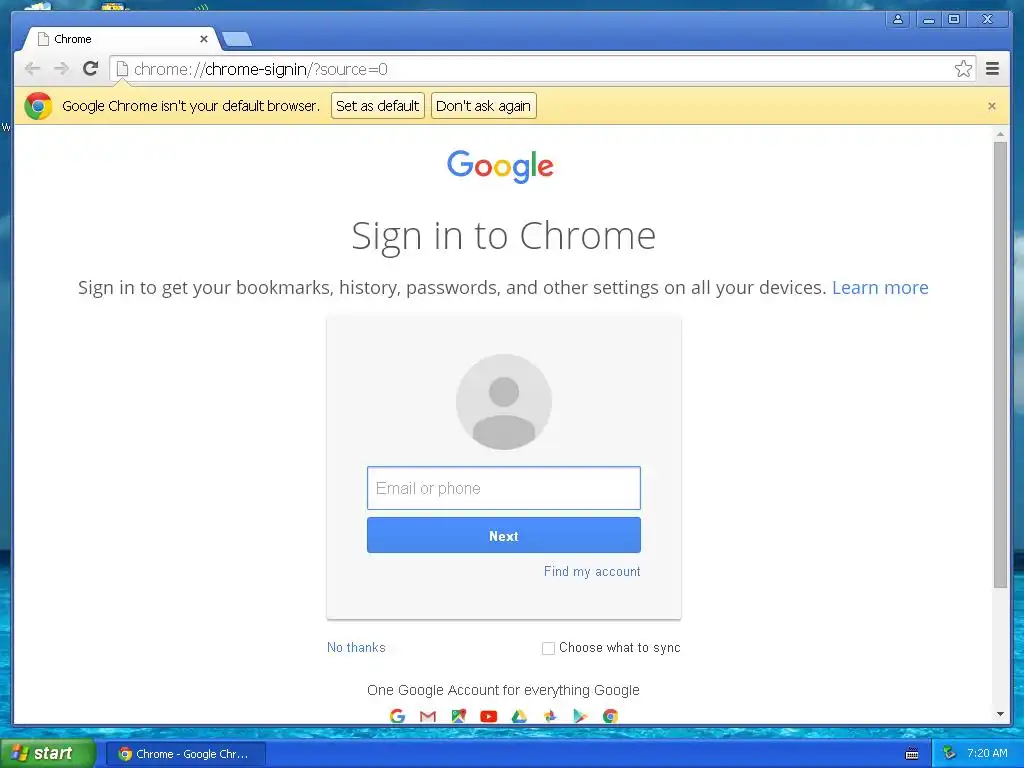The height and width of the screenshot is (768, 1024).
Task: Click the forward navigation arrow
Action: (x=61, y=69)
